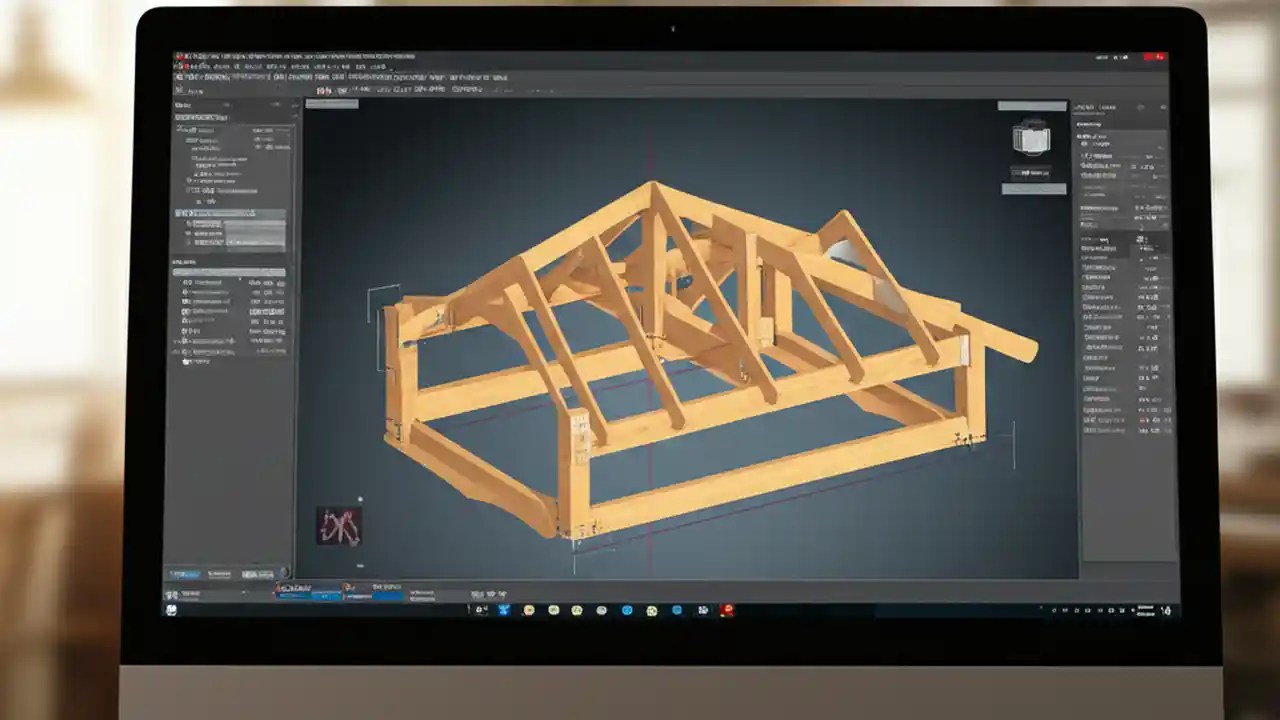Select the coordinate axes gizmo in the viewport corner
Screen dimensions: 1280x720
[341, 524]
